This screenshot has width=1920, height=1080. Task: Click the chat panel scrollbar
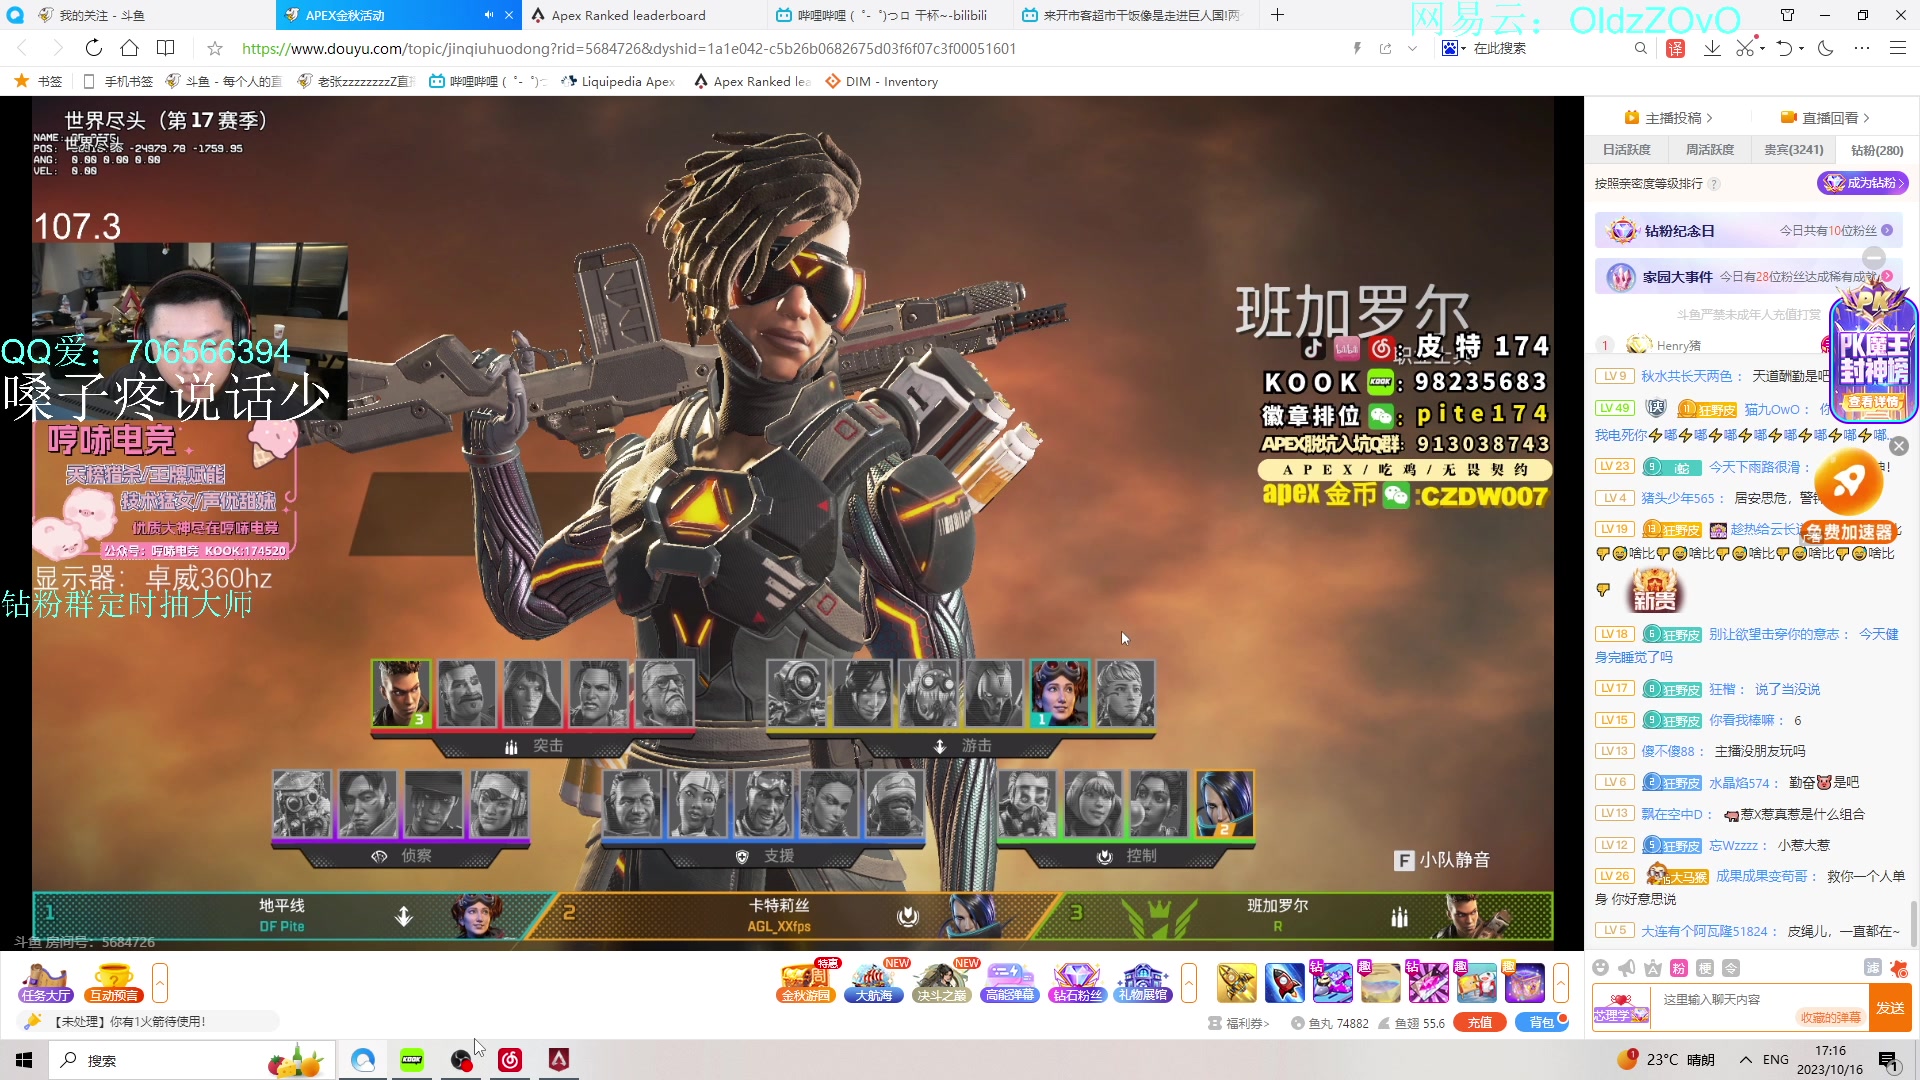(1913, 923)
